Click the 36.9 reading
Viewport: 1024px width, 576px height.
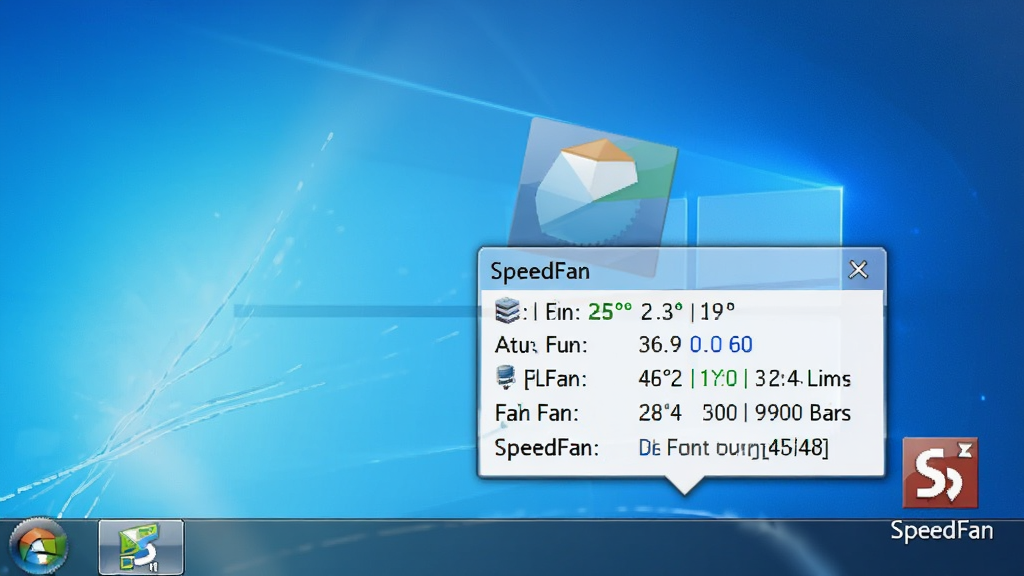click(x=660, y=344)
